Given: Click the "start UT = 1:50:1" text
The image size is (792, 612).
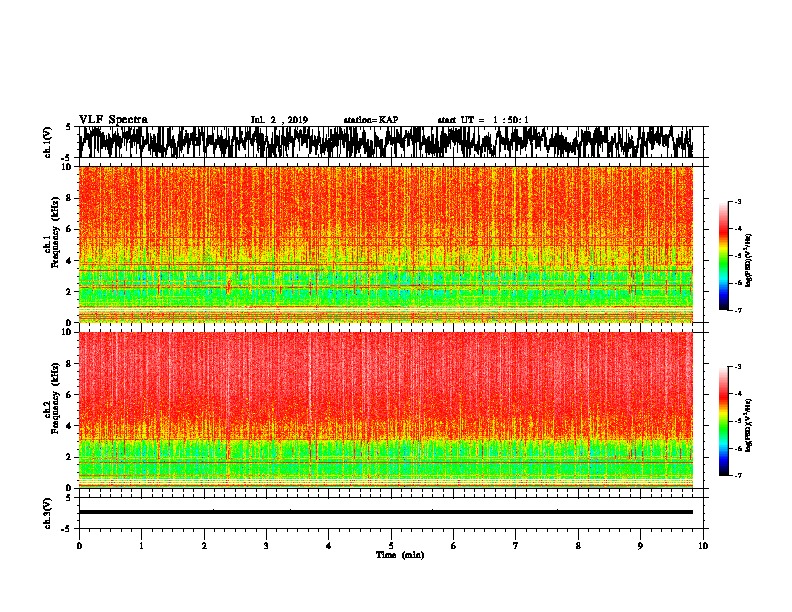Looking at the screenshot, I should pos(483,120).
